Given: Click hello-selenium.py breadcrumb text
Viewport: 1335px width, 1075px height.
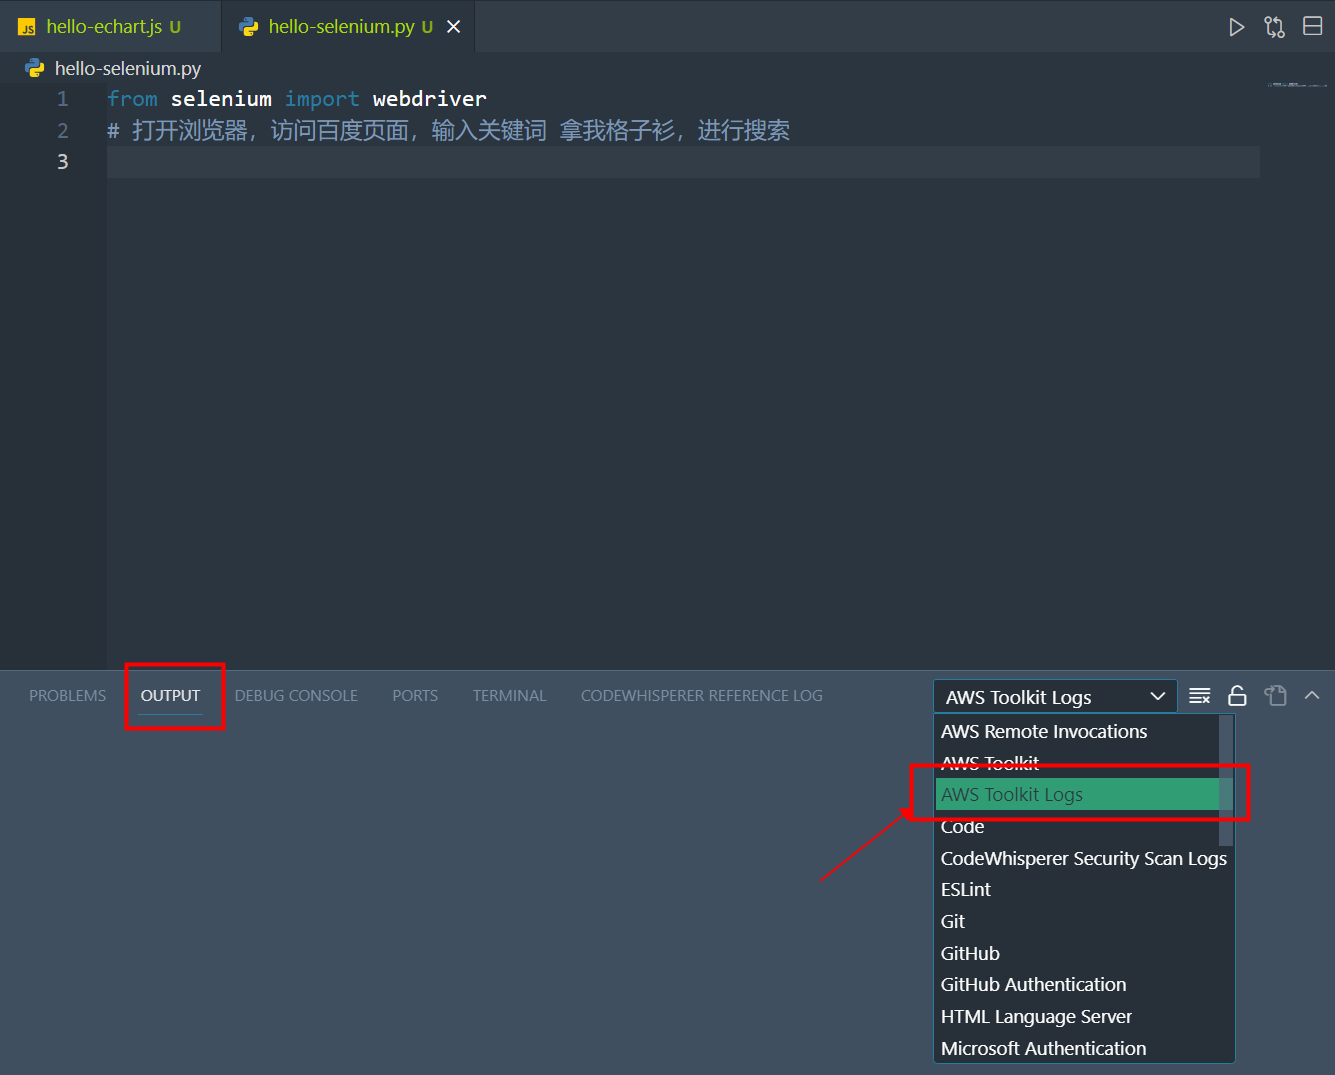Looking at the screenshot, I should tap(128, 68).
